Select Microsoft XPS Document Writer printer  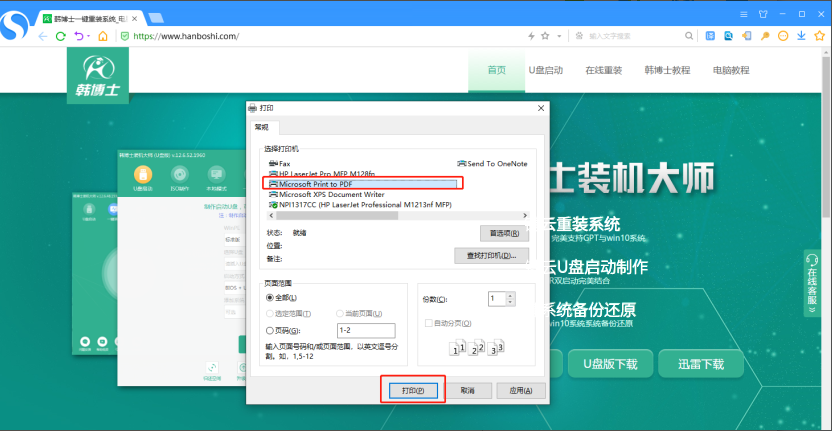pyautogui.click(x=327, y=194)
